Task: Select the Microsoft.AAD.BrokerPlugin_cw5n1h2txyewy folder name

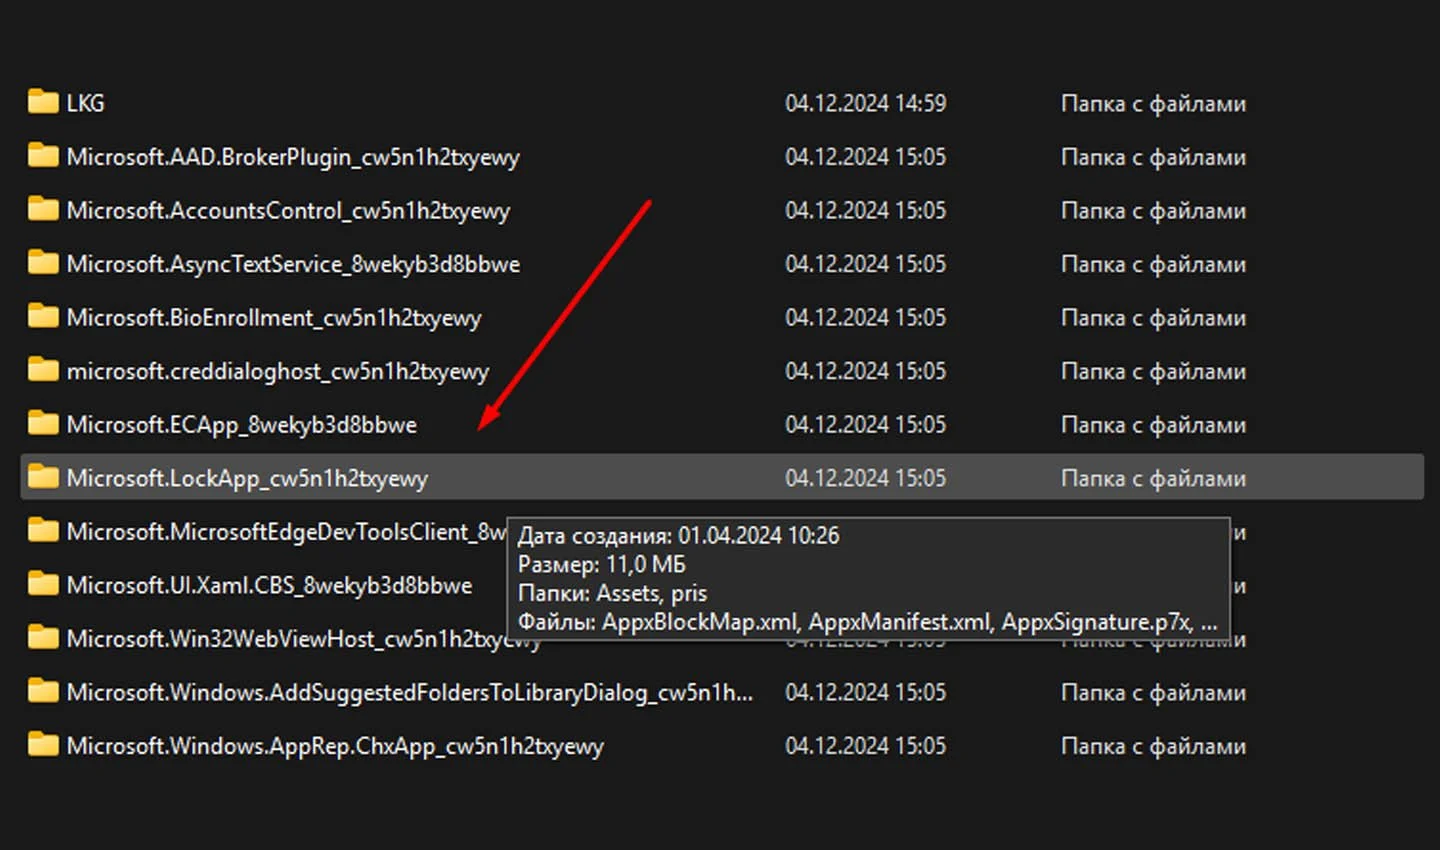Action: (293, 157)
